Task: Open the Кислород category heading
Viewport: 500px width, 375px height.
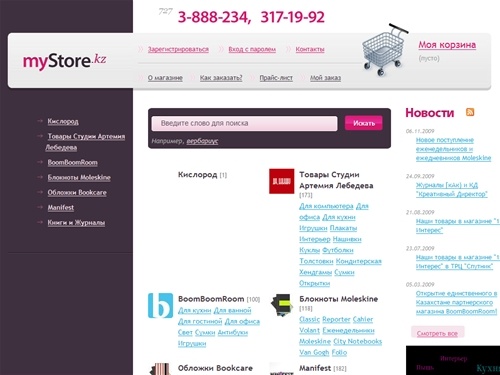Action: coord(197,175)
